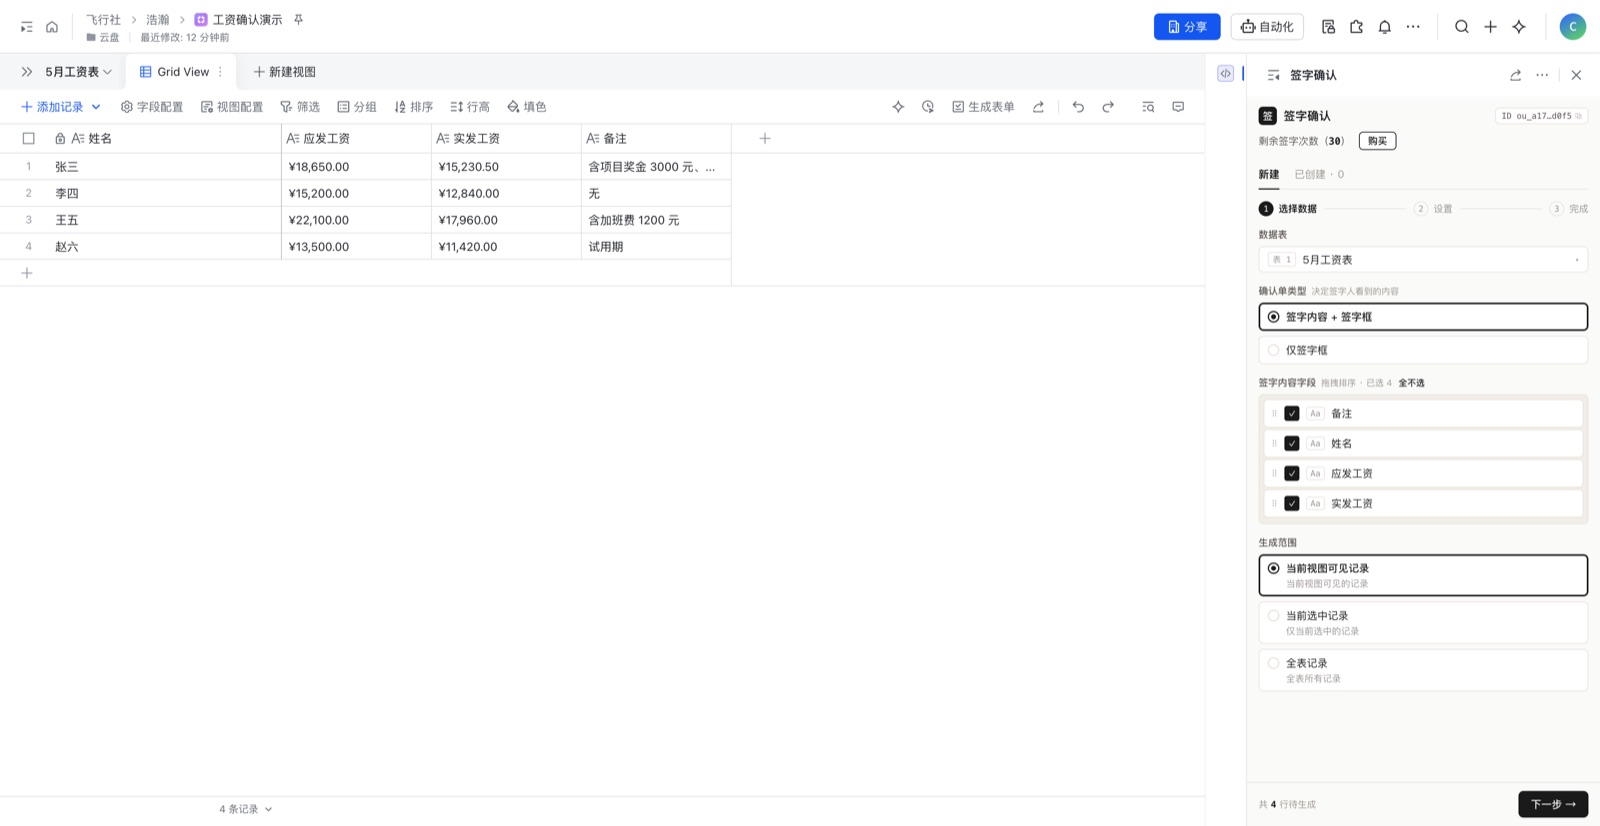Select the 仅签字框 option

pyautogui.click(x=1423, y=350)
